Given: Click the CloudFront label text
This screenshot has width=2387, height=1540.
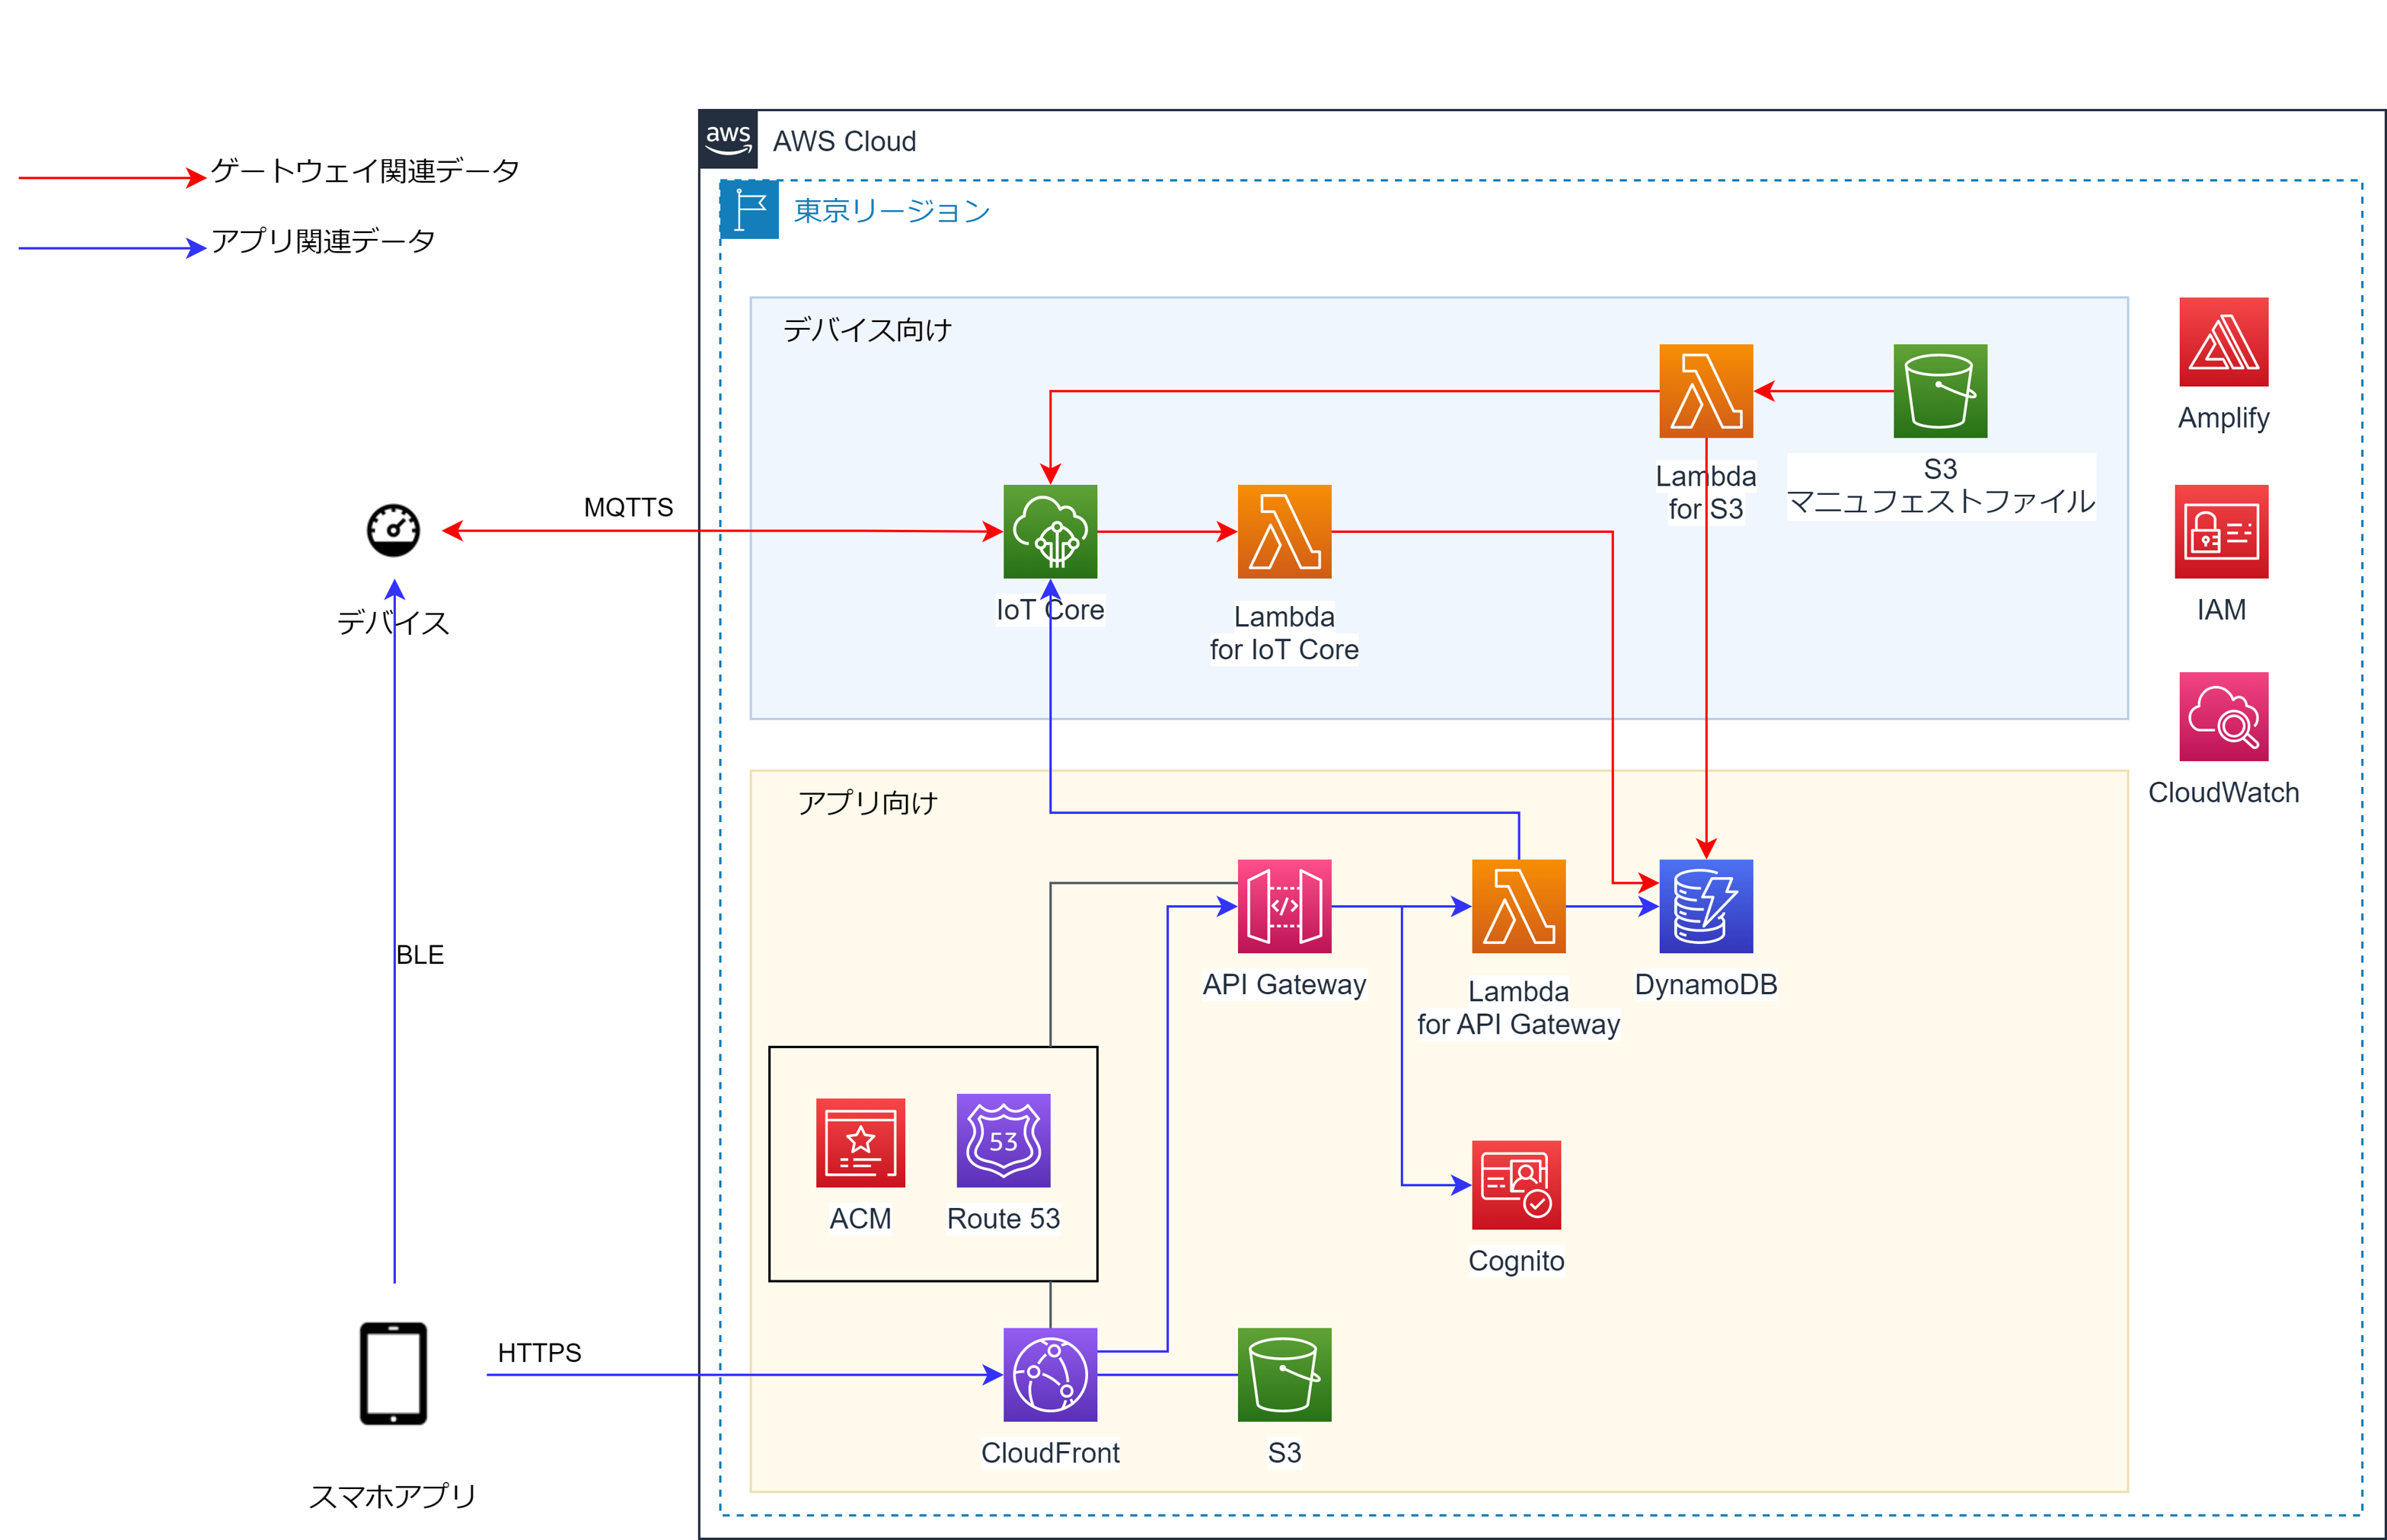Looking at the screenshot, I should click(x=1050, y=1453).
